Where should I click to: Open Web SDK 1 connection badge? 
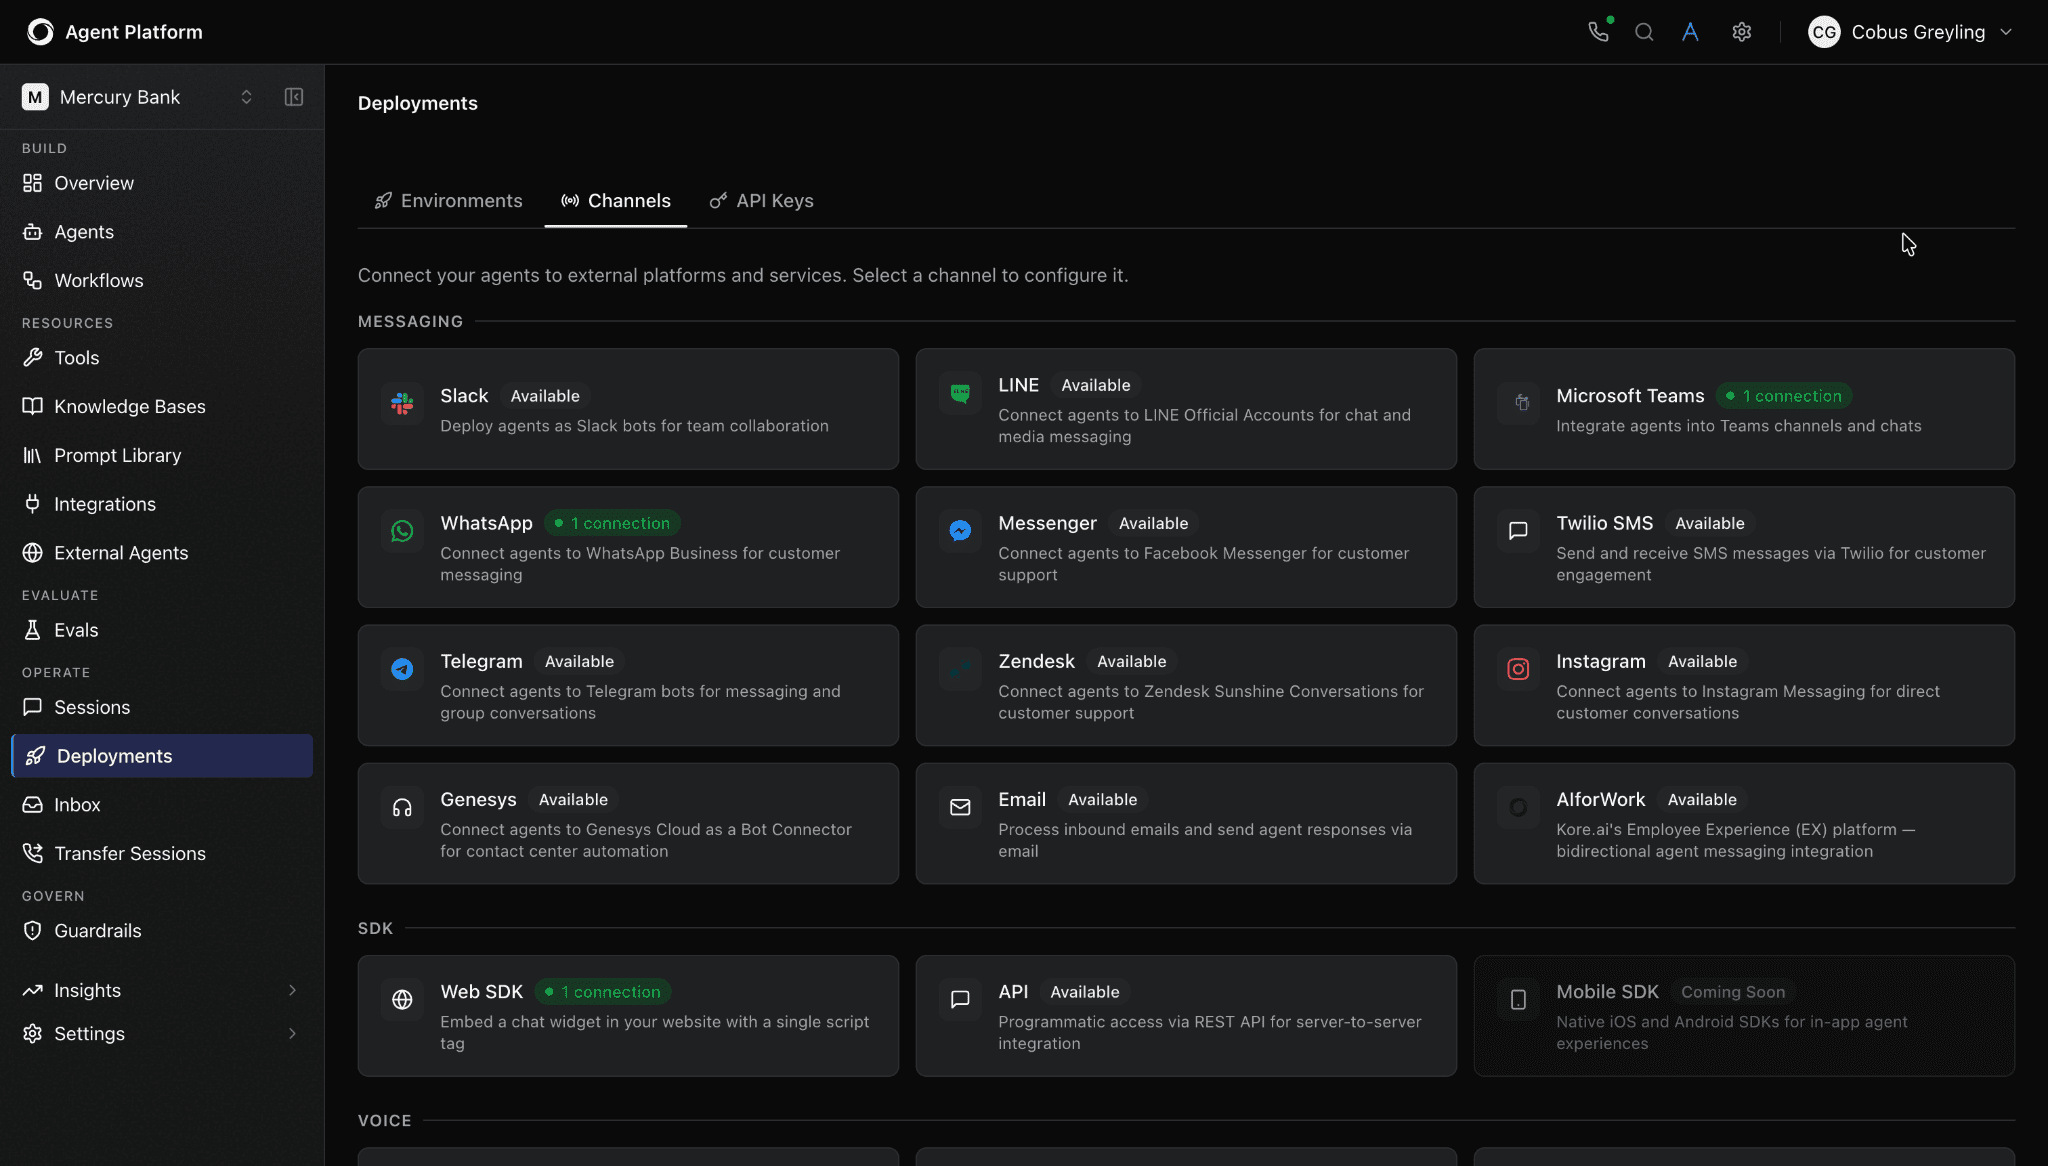pyautogui.click(x=603, y=992)
